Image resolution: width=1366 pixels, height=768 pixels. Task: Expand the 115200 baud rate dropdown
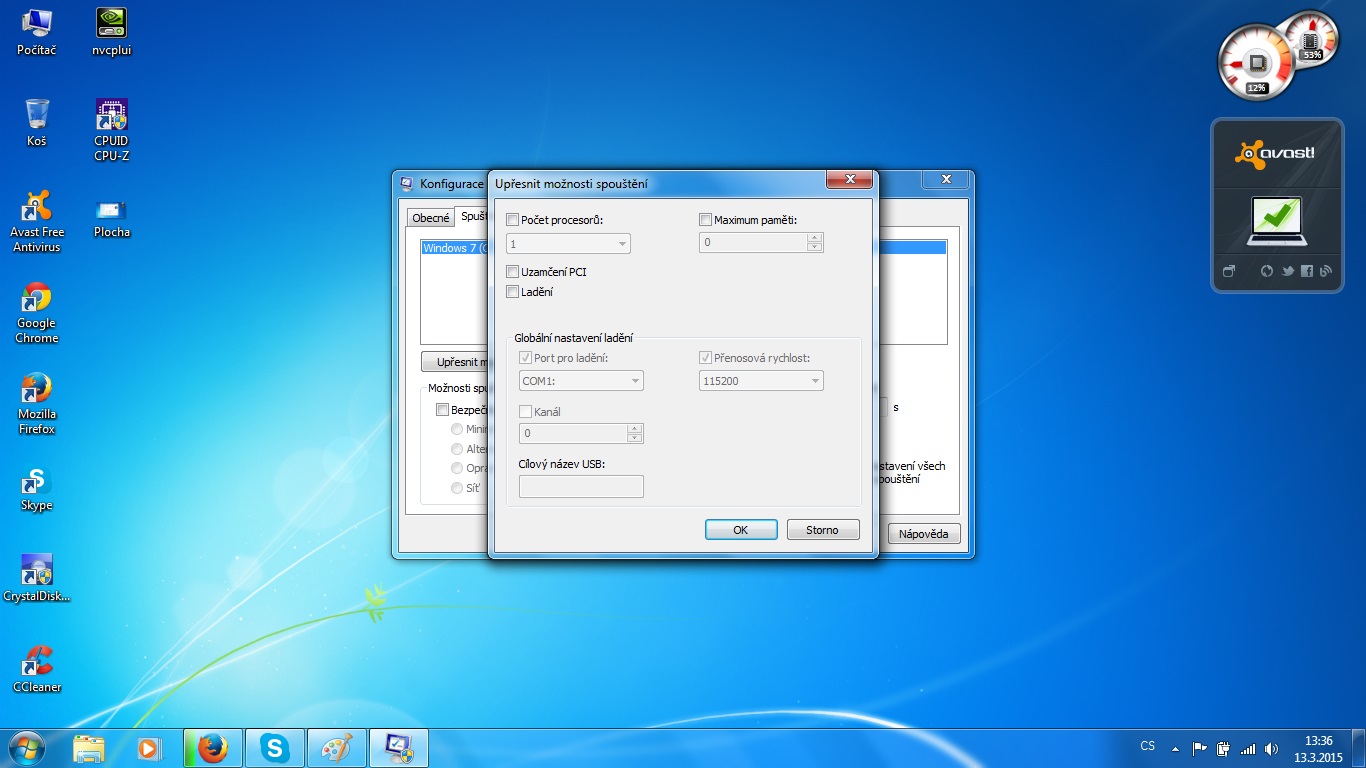click(x=760, y=381)
